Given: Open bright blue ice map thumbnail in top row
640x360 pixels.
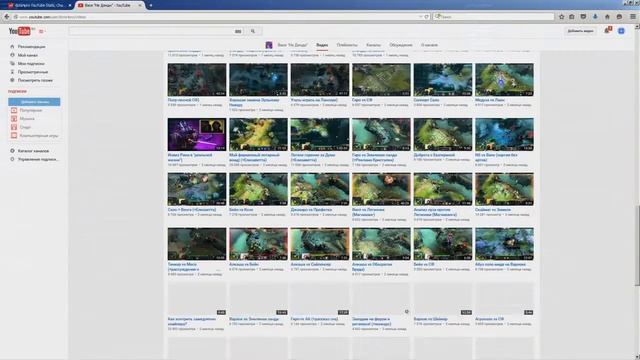Looking at the screenshot, I should point(443,80).
